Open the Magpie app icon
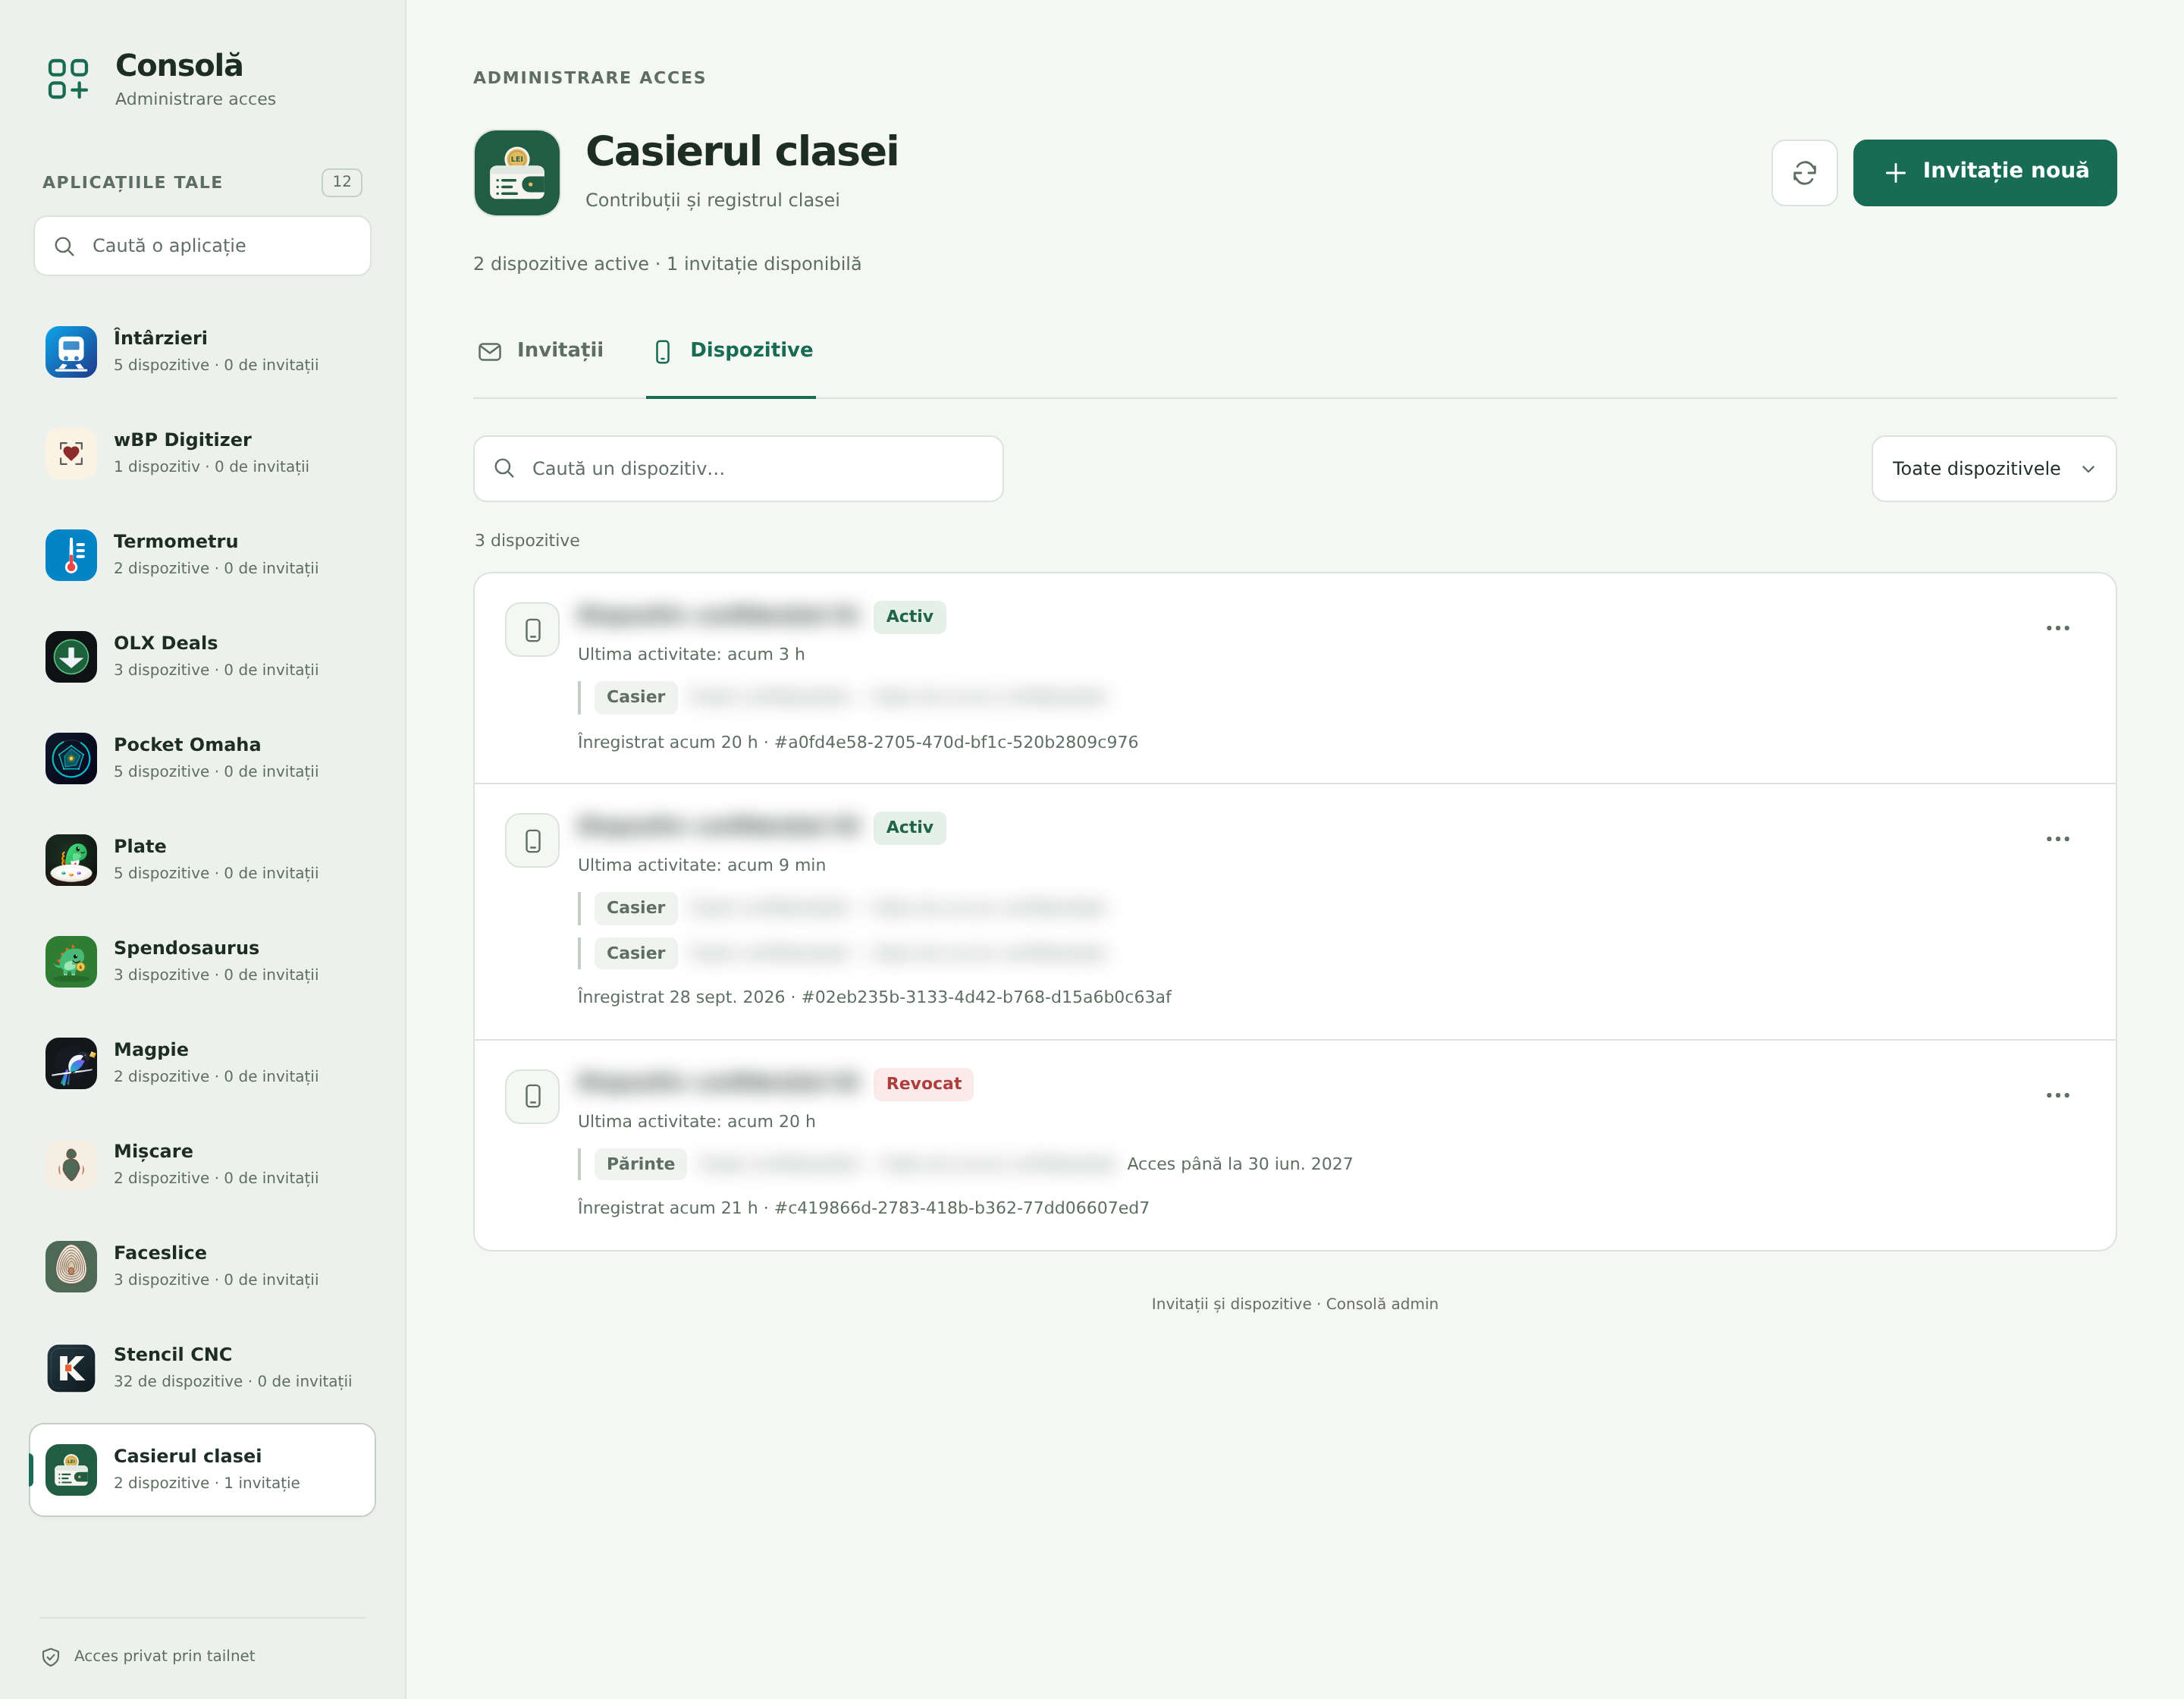 (71, 1063)
